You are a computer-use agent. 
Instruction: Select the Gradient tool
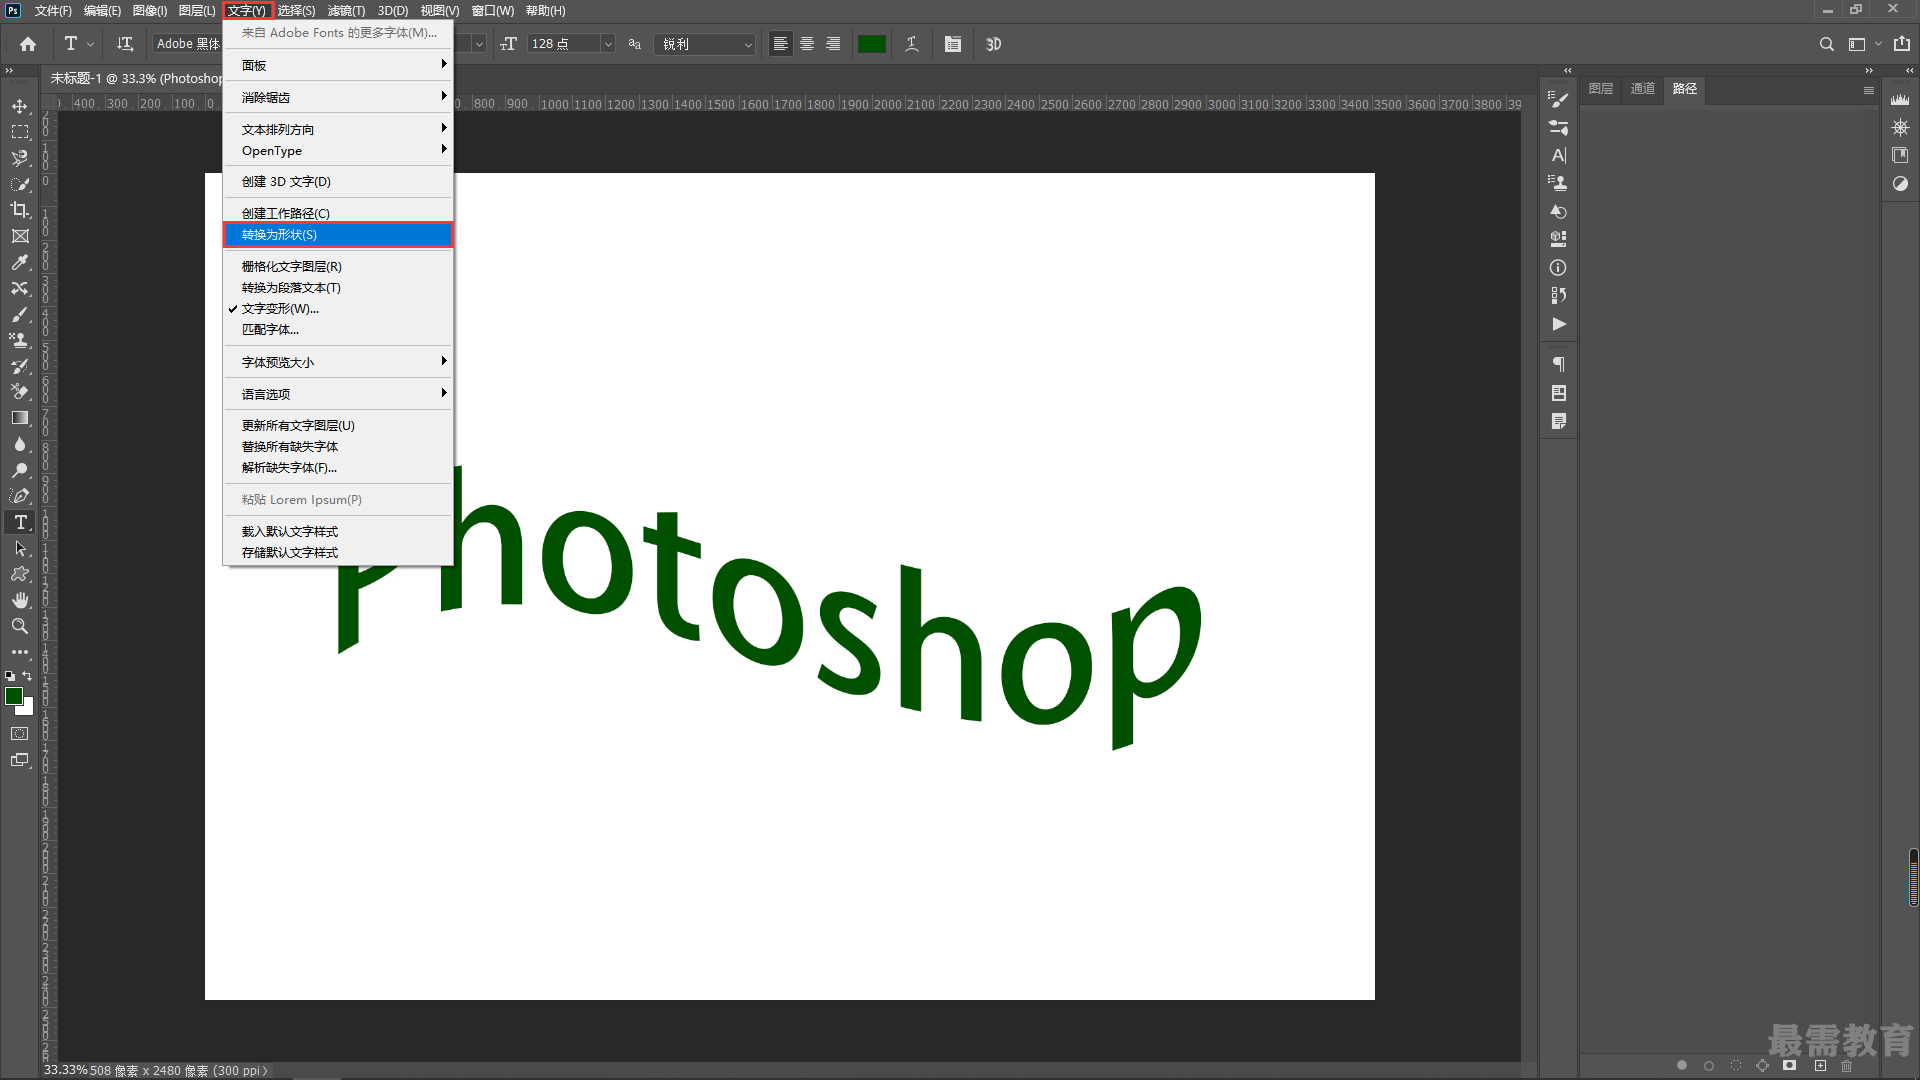pos(20,418)
